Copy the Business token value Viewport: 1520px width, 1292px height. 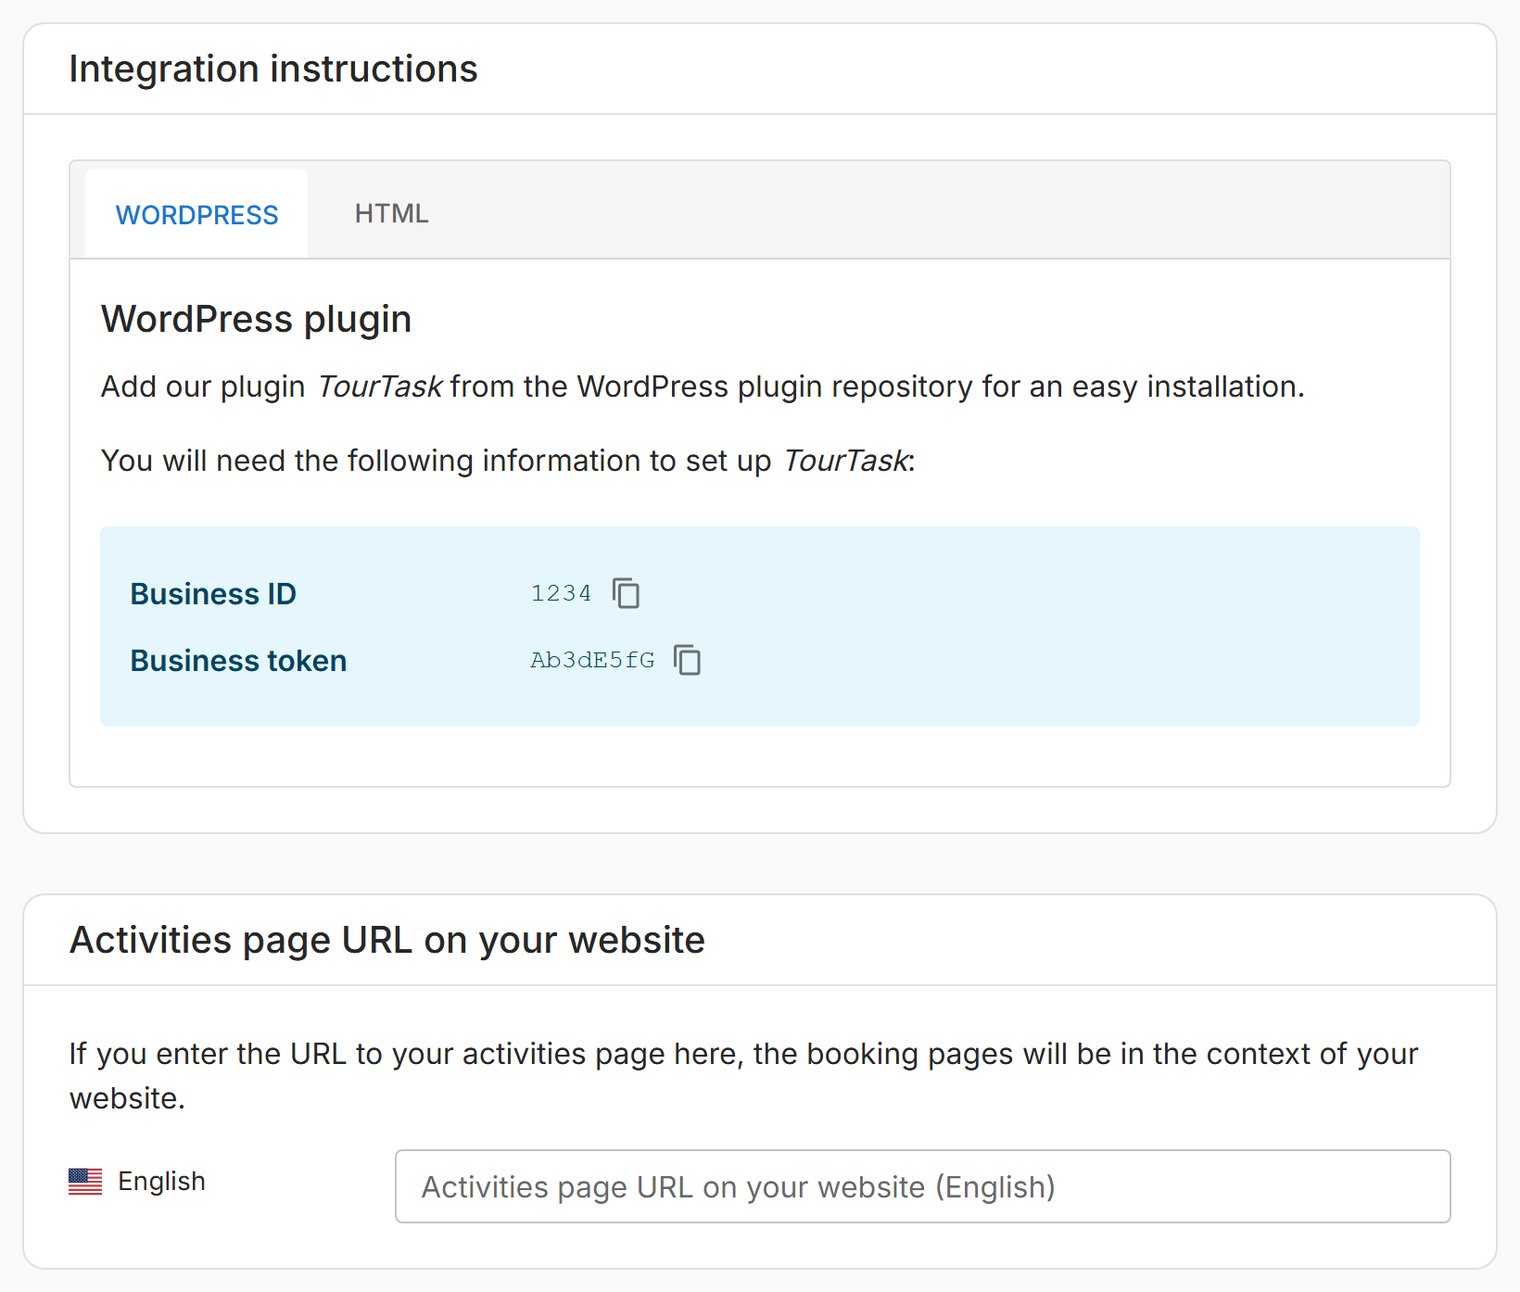click(x=687, y=660)
